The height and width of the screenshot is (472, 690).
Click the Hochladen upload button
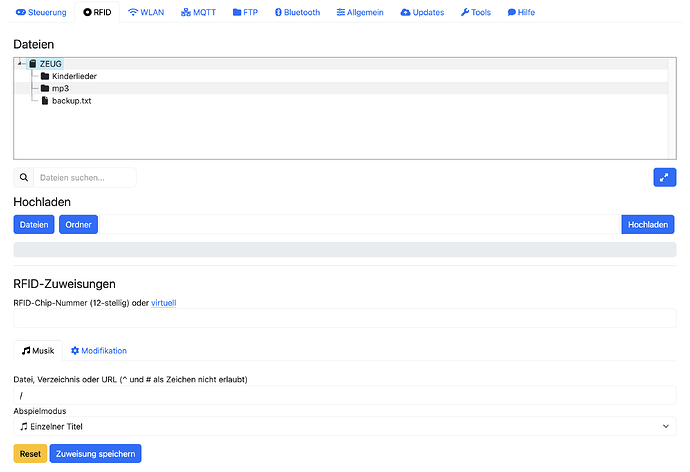[648, 224]
